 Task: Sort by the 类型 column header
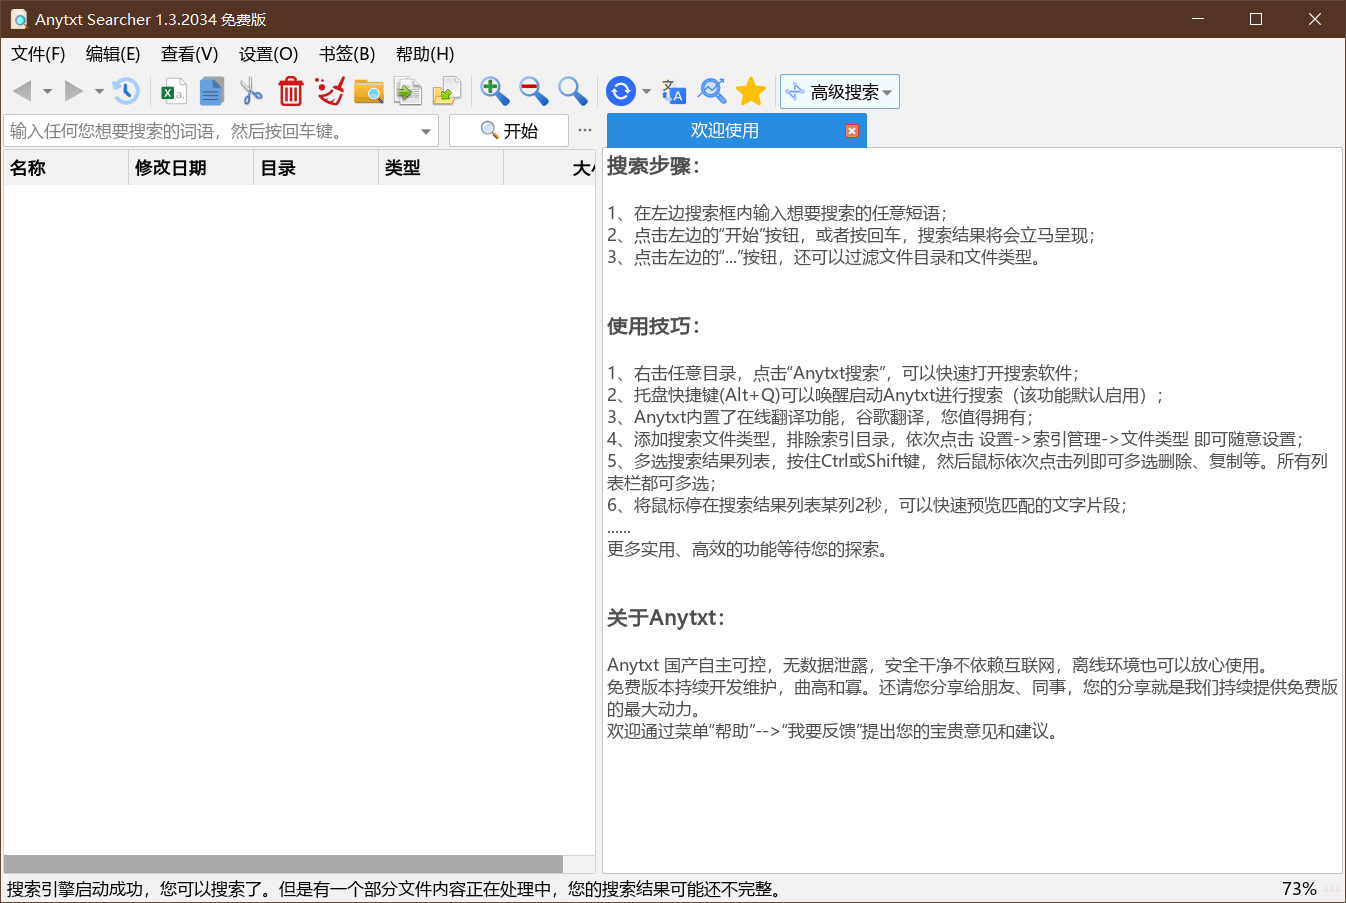tap(441, 168)
